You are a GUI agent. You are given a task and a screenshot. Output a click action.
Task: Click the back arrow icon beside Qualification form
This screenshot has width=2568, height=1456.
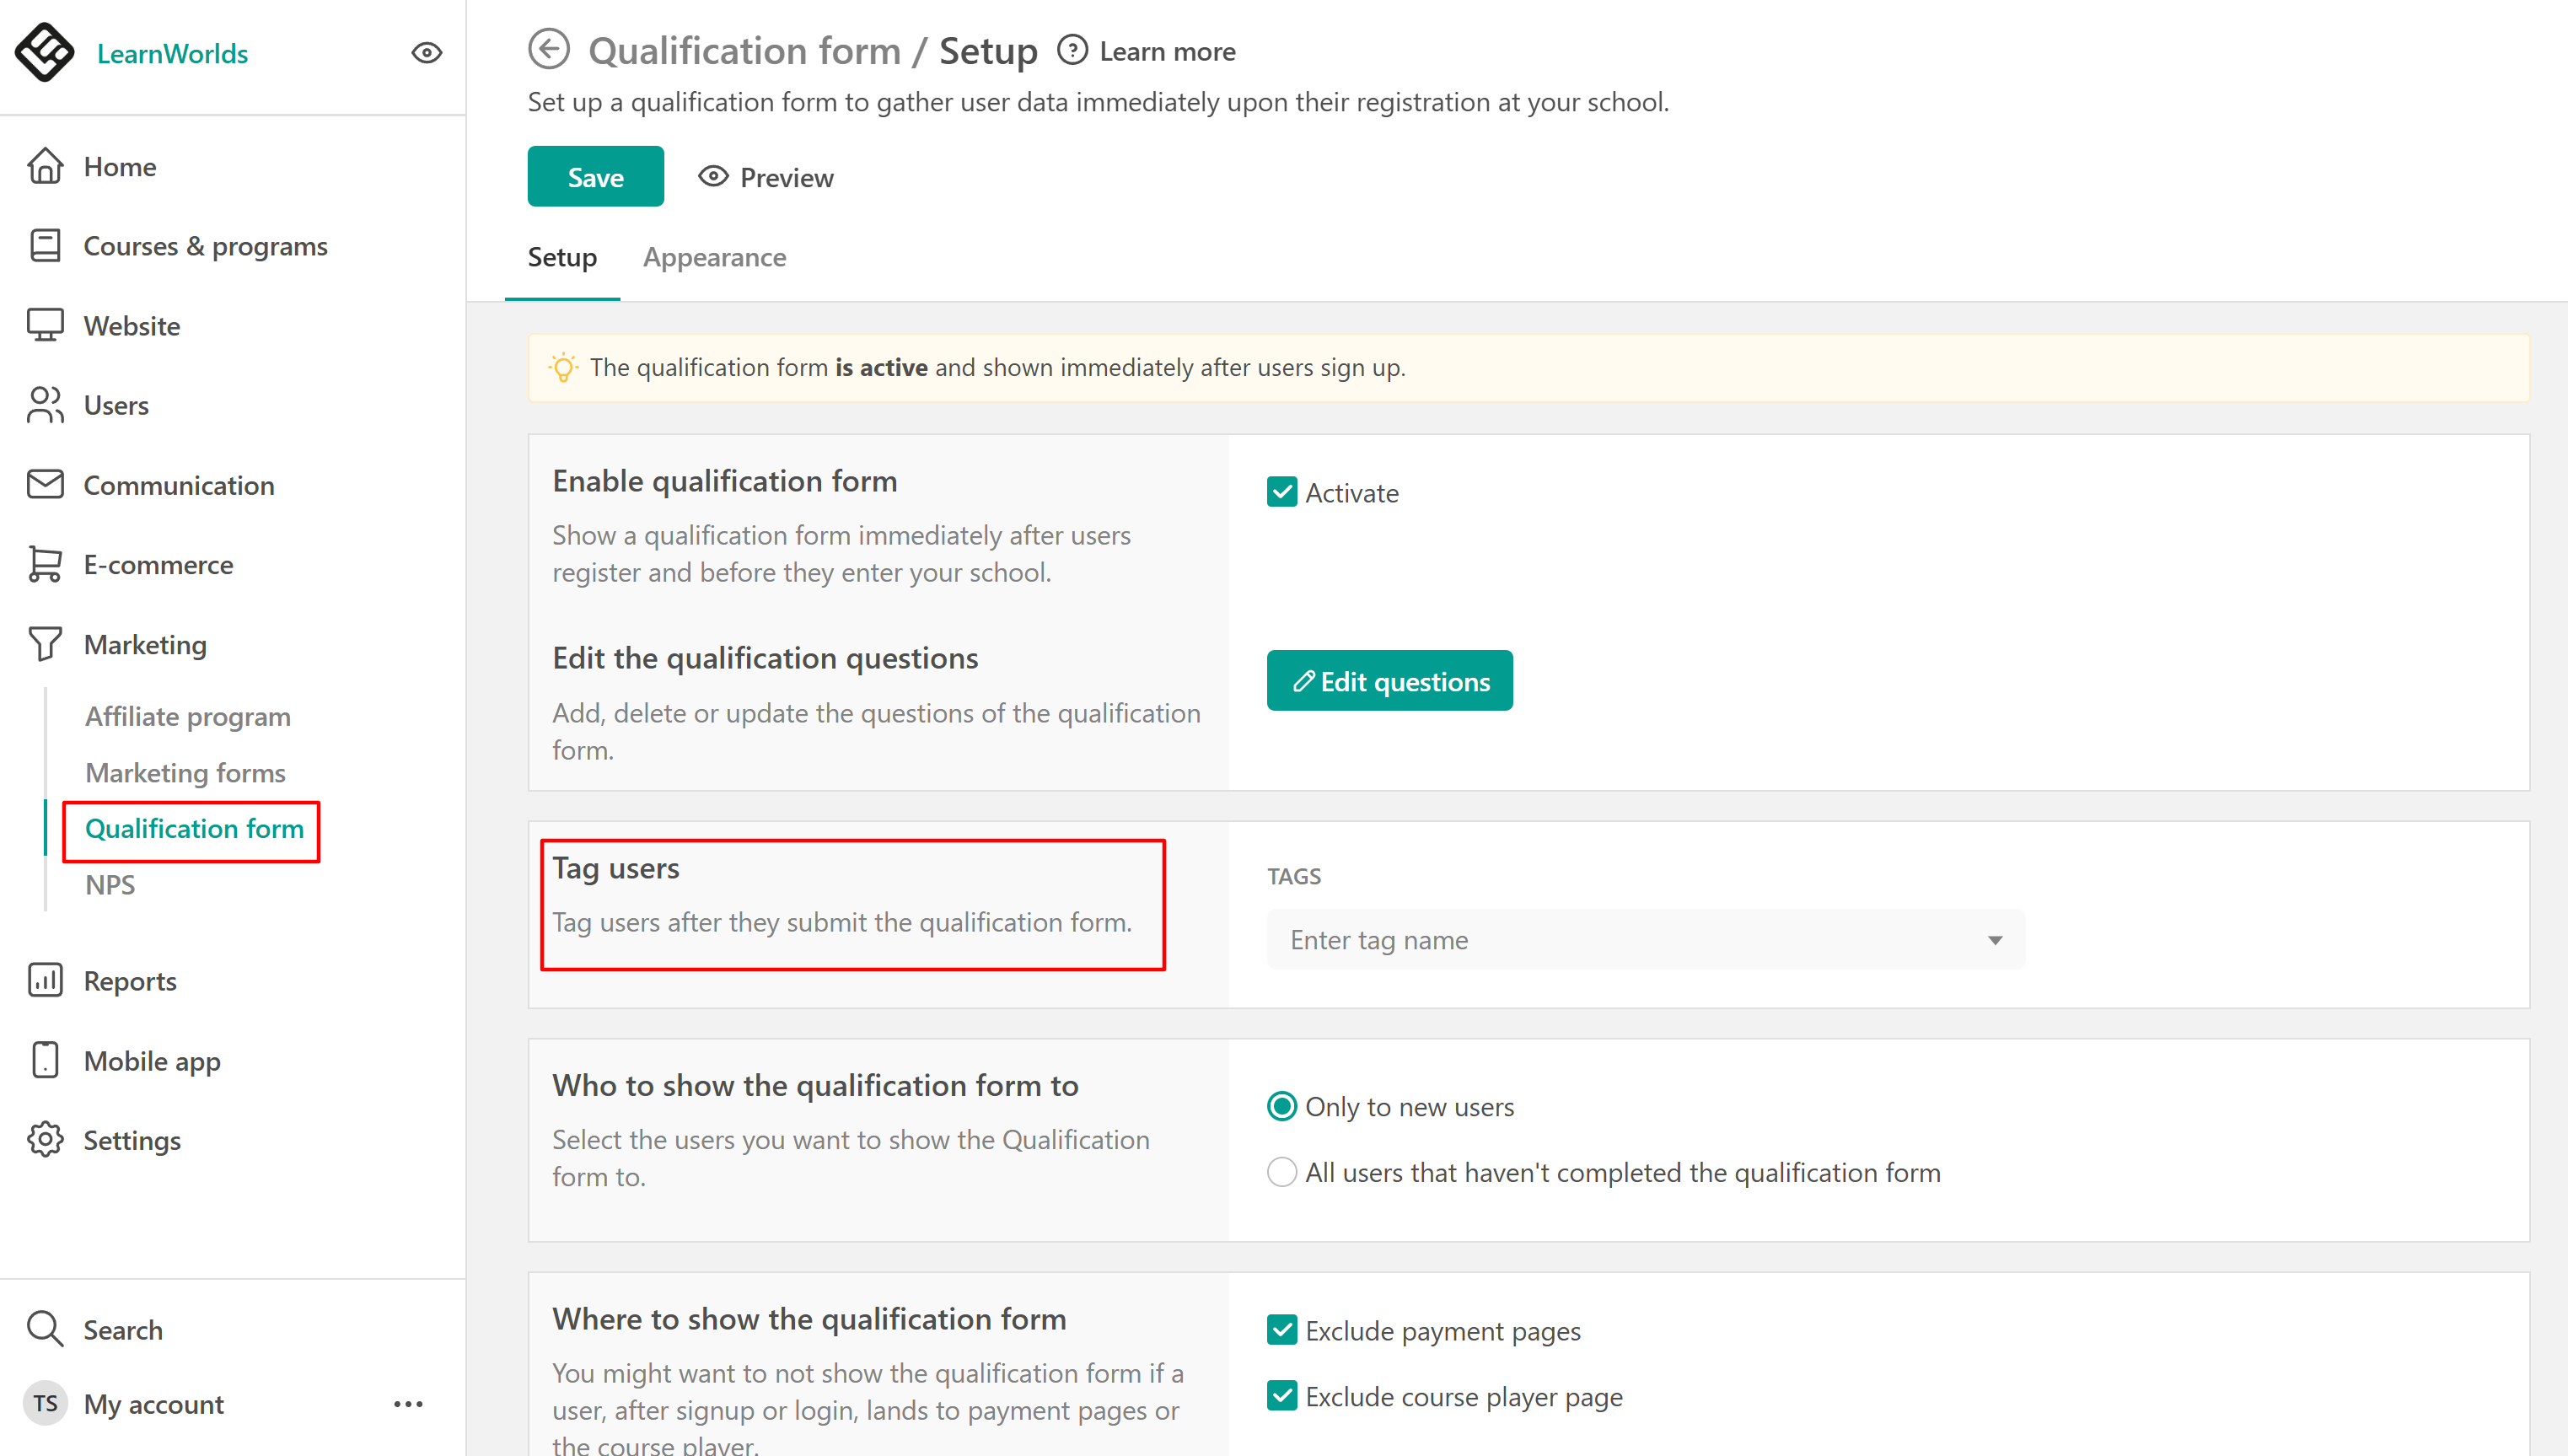point(548,50)
